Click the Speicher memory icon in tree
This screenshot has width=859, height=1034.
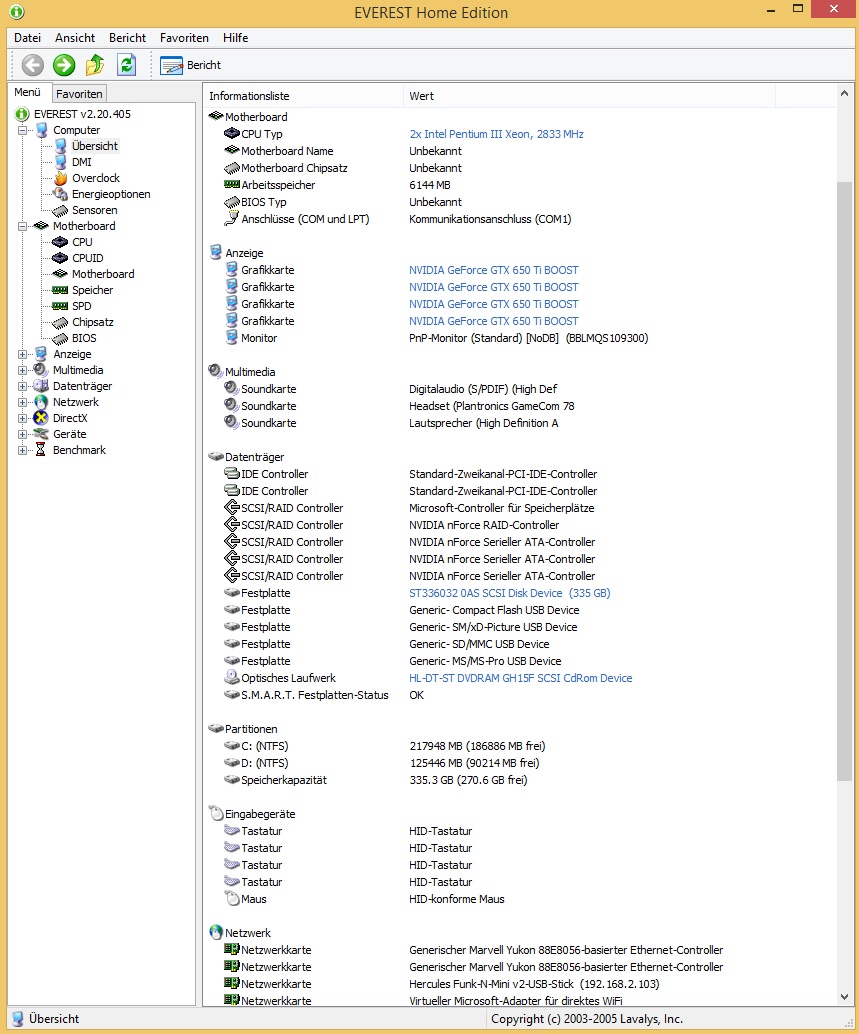coord(60,290)
